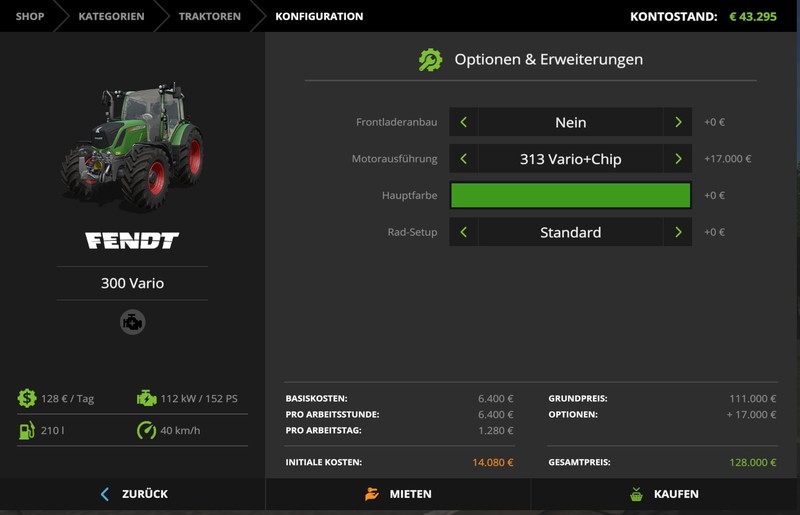Click the shopping basket icon on Kaufen

(636, 494)
